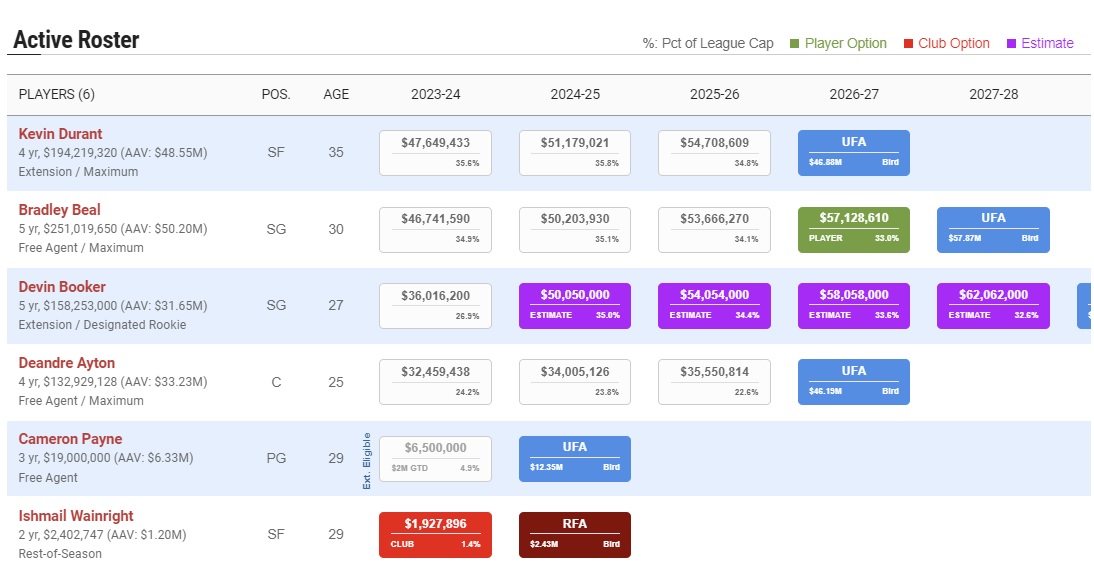
Task: Select Ayton's $35,550,814 salary cell
Action: (x=714, y=382)
